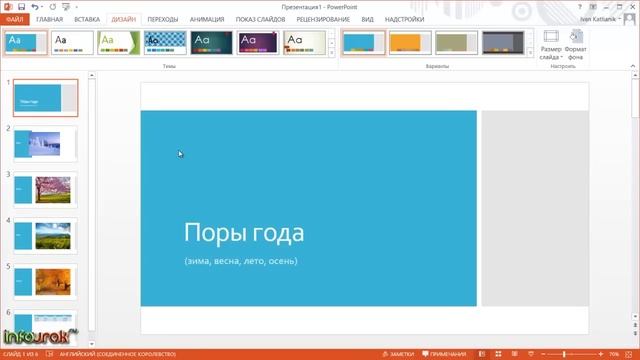640x360 pixels.
Task: Switch to the ПЕРЕХОДЫ tab
Action: pos(162,19)
